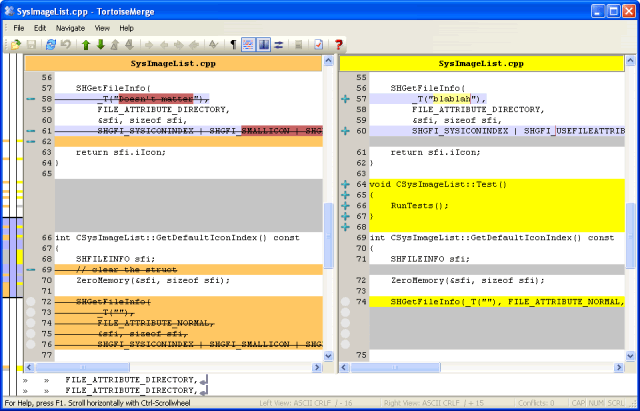Open the Navigate menu
This screenshot has height=411, width=640.
click(x=70, y=28)
